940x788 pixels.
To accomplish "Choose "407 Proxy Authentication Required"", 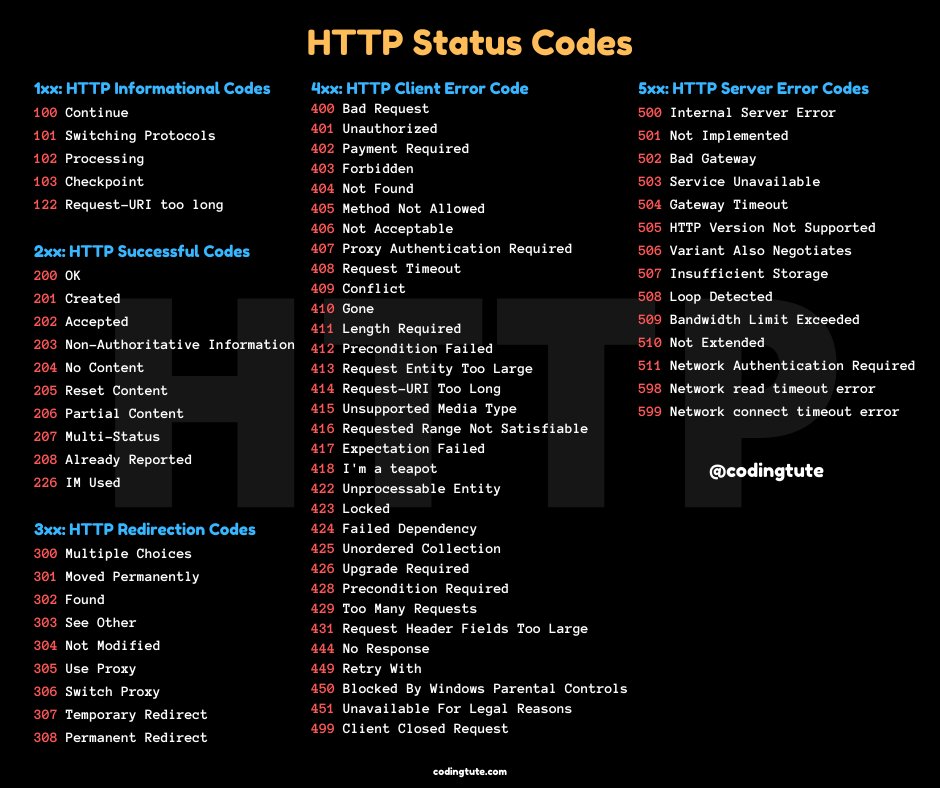I will (441, 249).
